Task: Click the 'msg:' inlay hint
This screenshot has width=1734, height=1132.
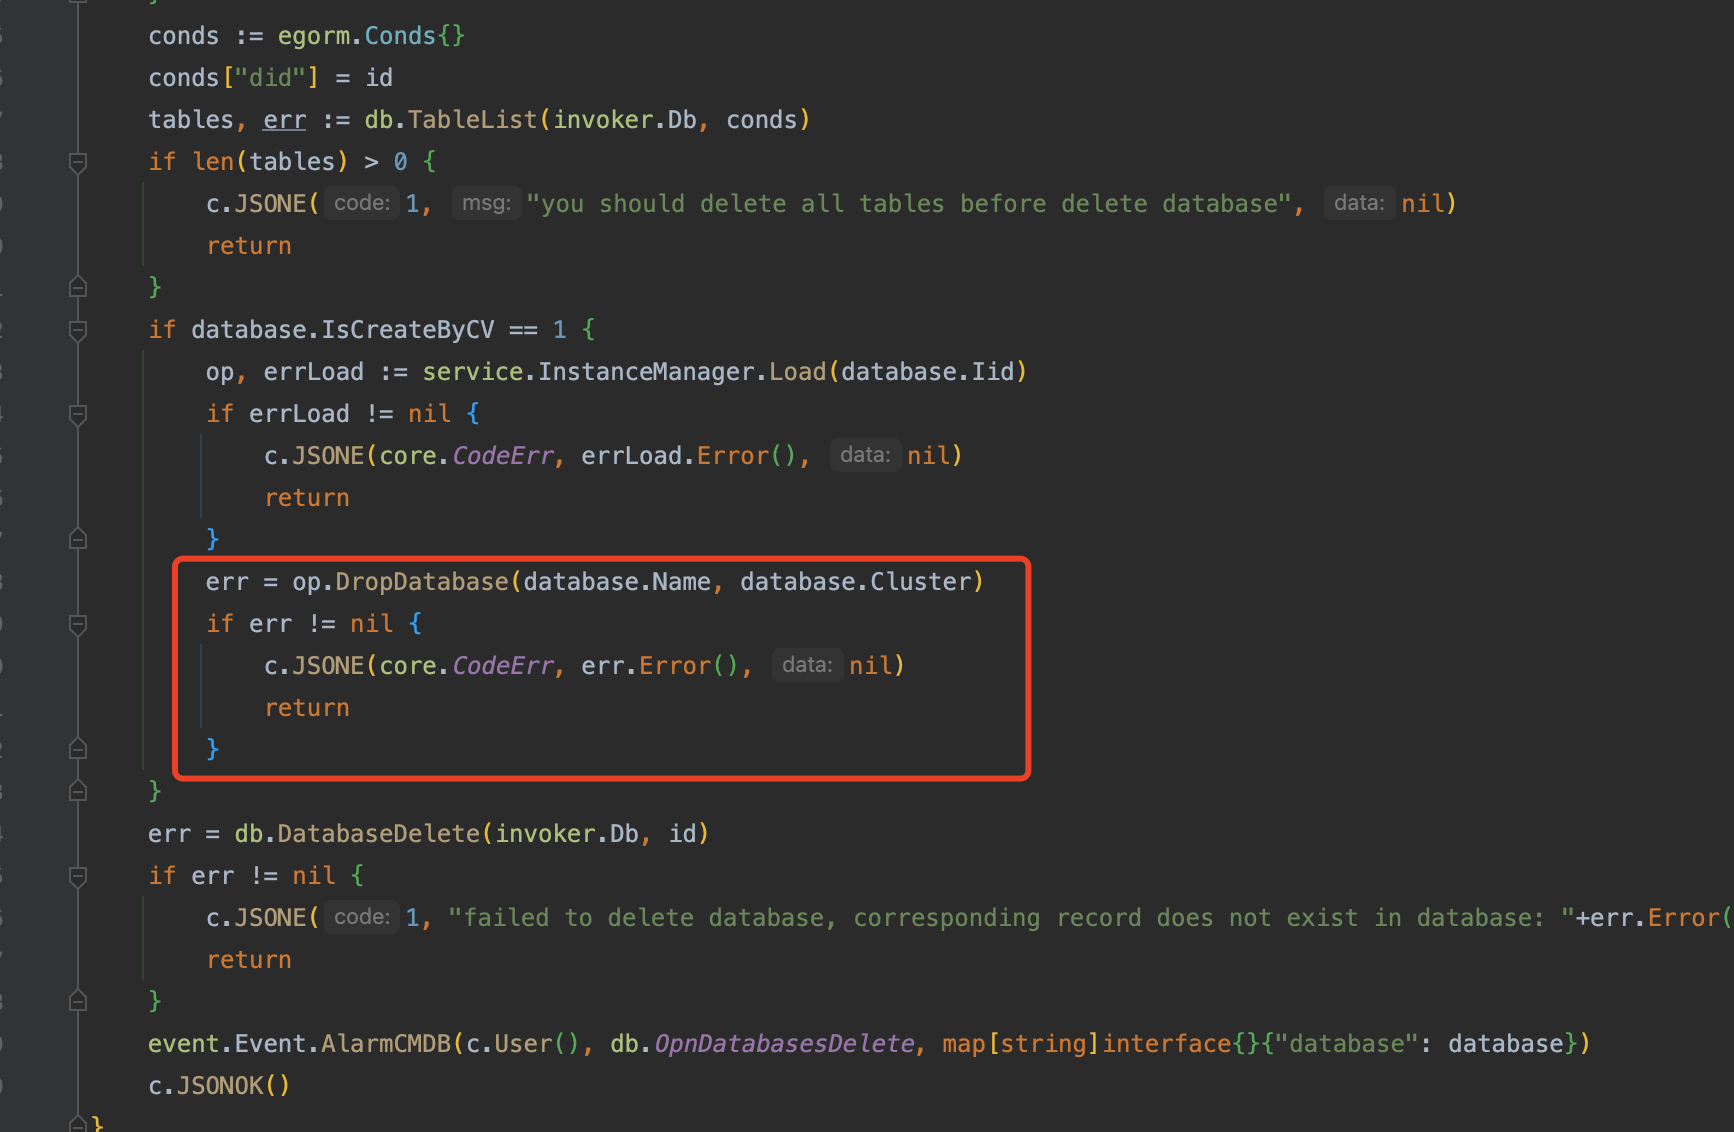Action: (486, 203)
